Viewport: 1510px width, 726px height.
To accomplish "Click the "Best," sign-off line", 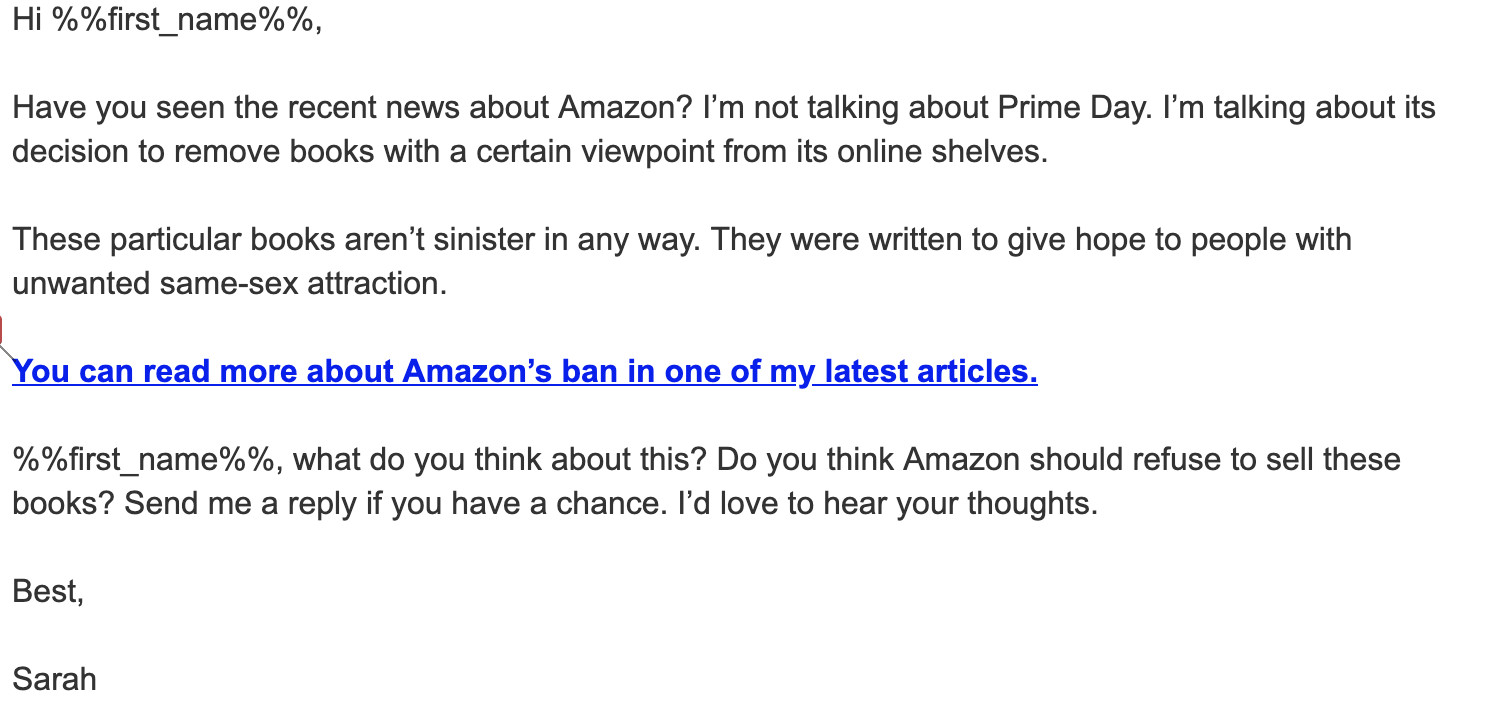I will click(48, 591).
